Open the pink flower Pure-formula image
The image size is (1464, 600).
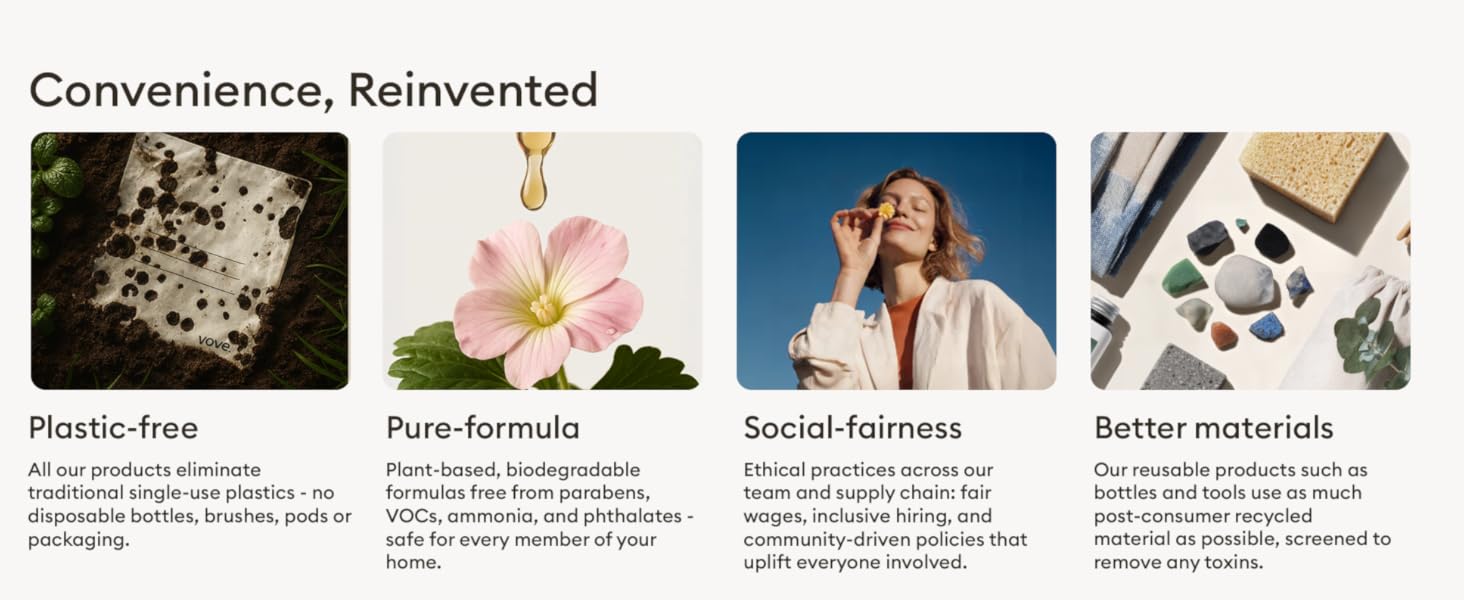click(x=543, y=261)
